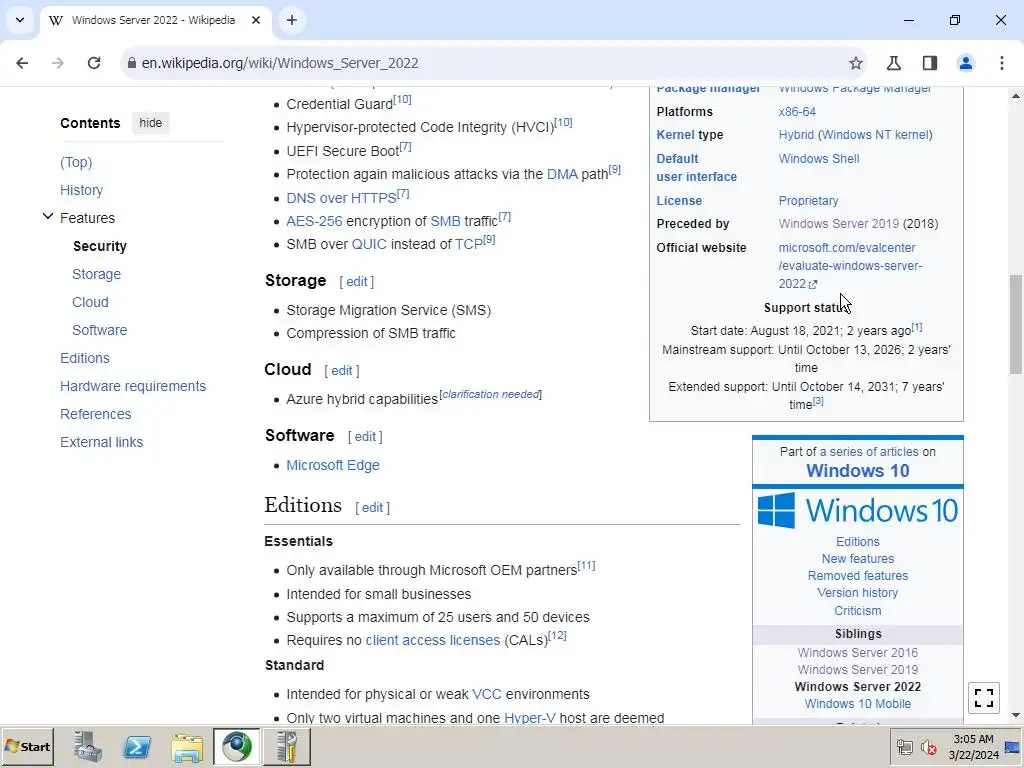Open Chrome Labs flask icon
1024x768 pixels.
tap(893, 63)
